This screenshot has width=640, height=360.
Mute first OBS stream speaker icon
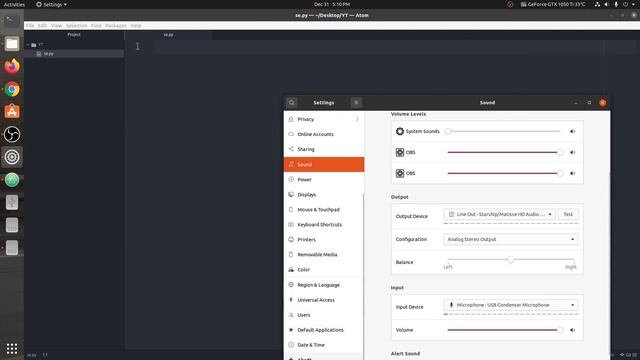click(573, 152)
